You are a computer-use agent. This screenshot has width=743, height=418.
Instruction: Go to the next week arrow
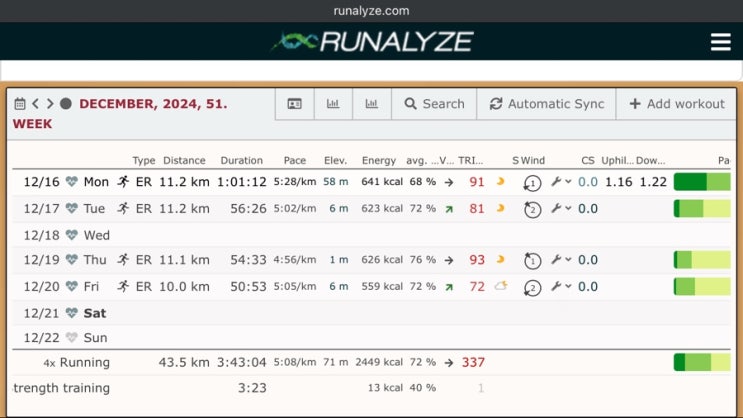click(50, 103)
